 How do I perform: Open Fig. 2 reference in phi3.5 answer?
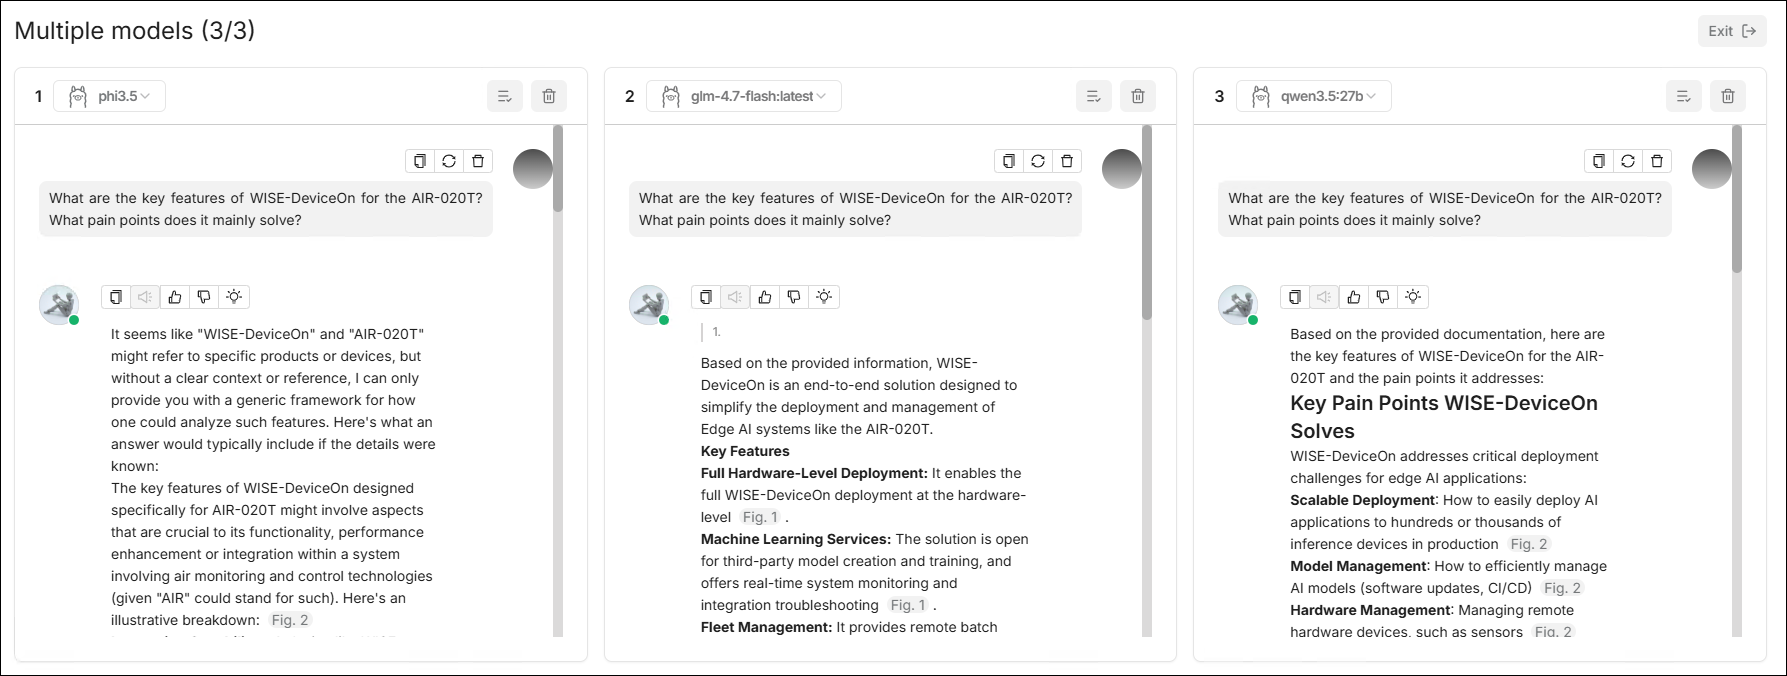click(x=290, y=620)
